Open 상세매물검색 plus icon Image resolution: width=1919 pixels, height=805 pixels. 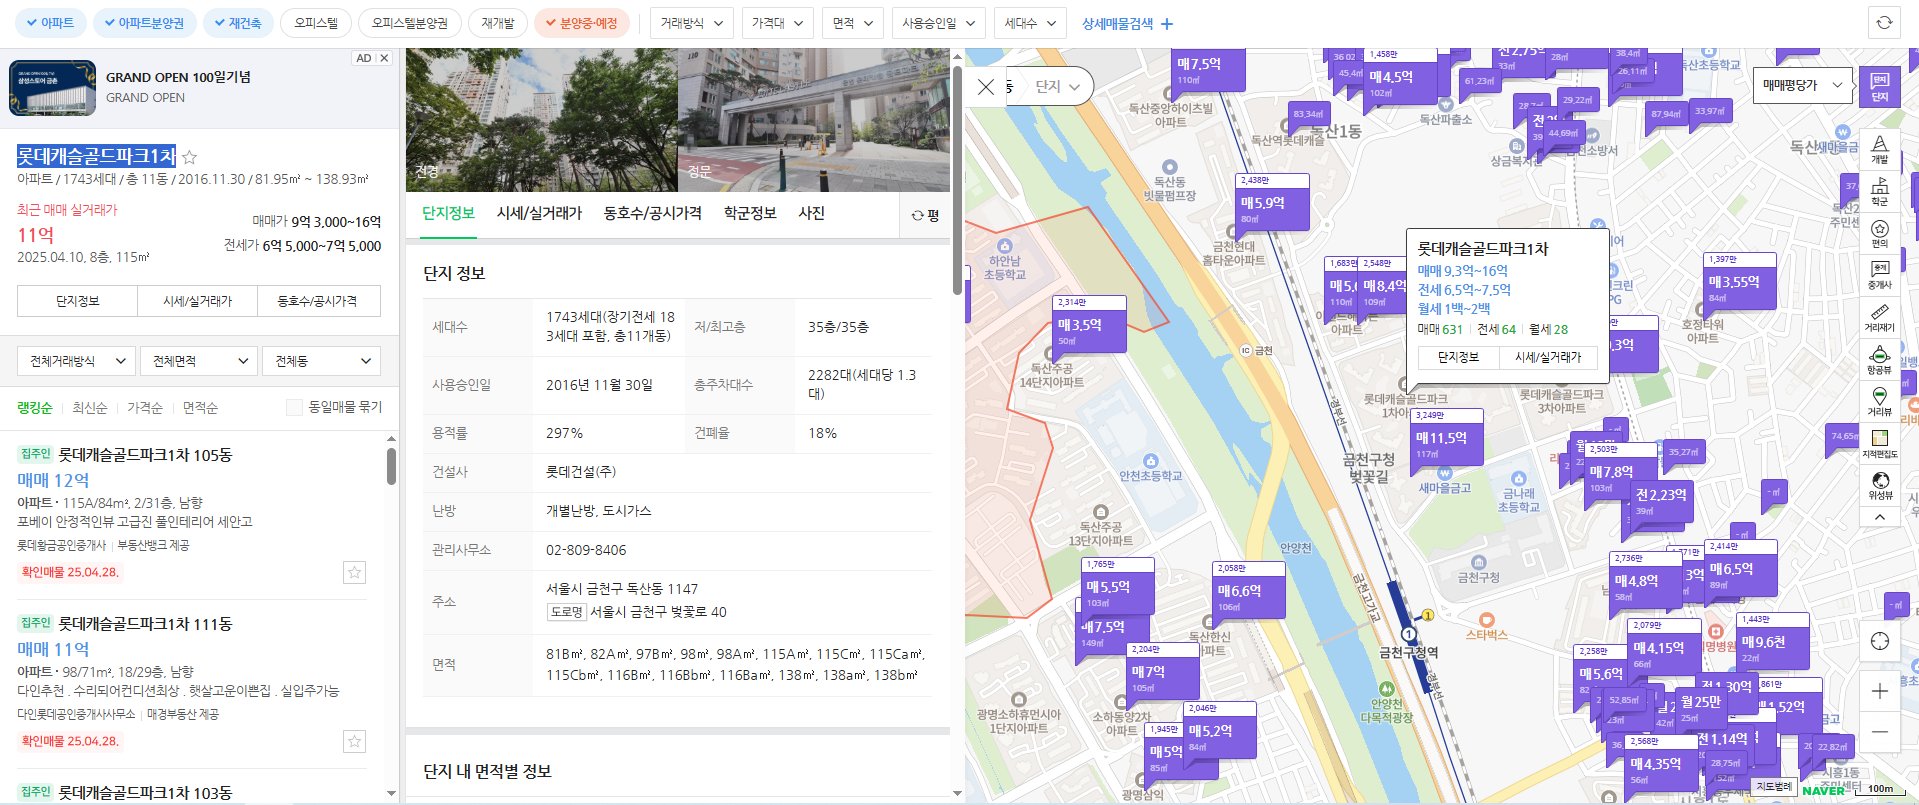click(1167, 23)
